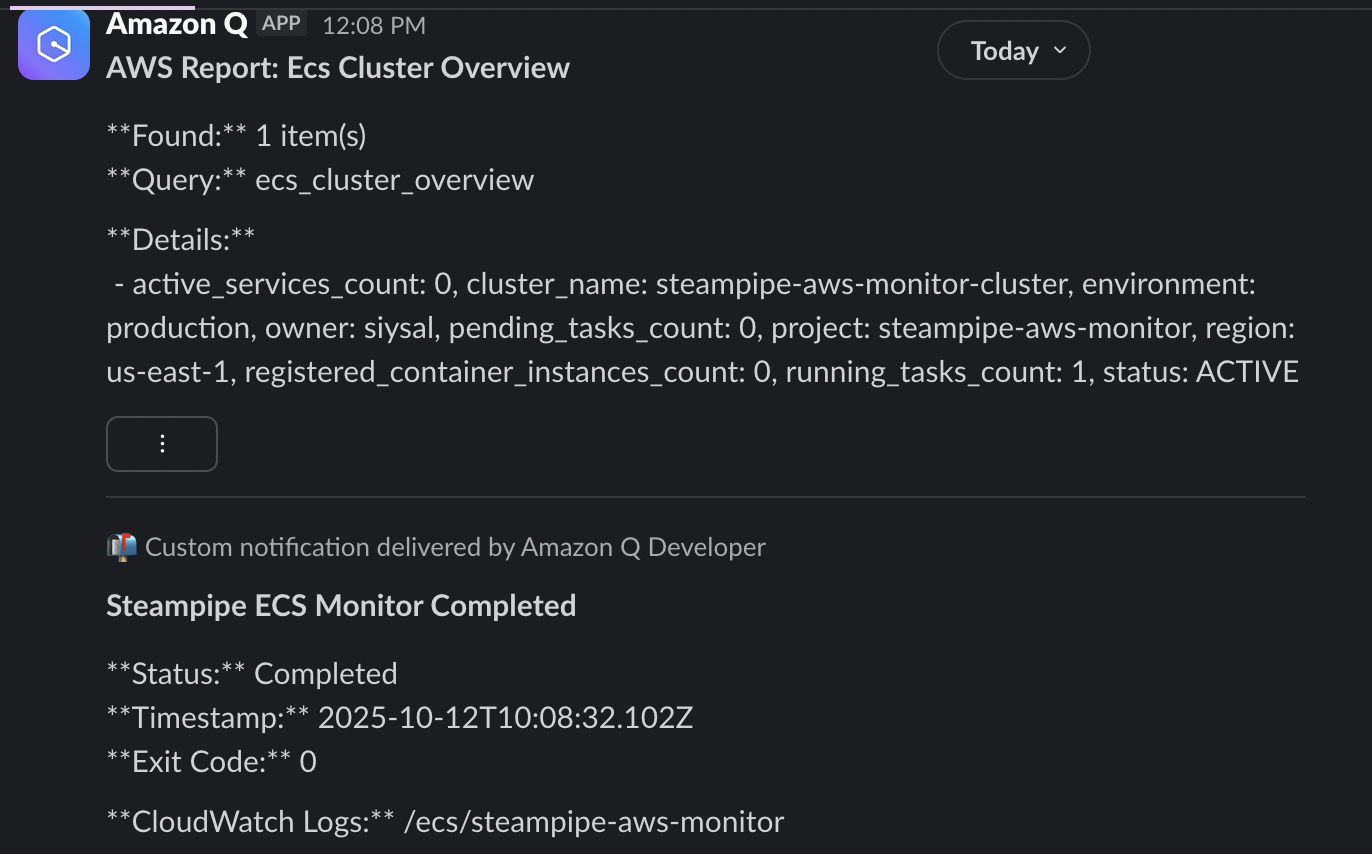Select the 12:08 PM message timestamp

[x=374, y=25]
